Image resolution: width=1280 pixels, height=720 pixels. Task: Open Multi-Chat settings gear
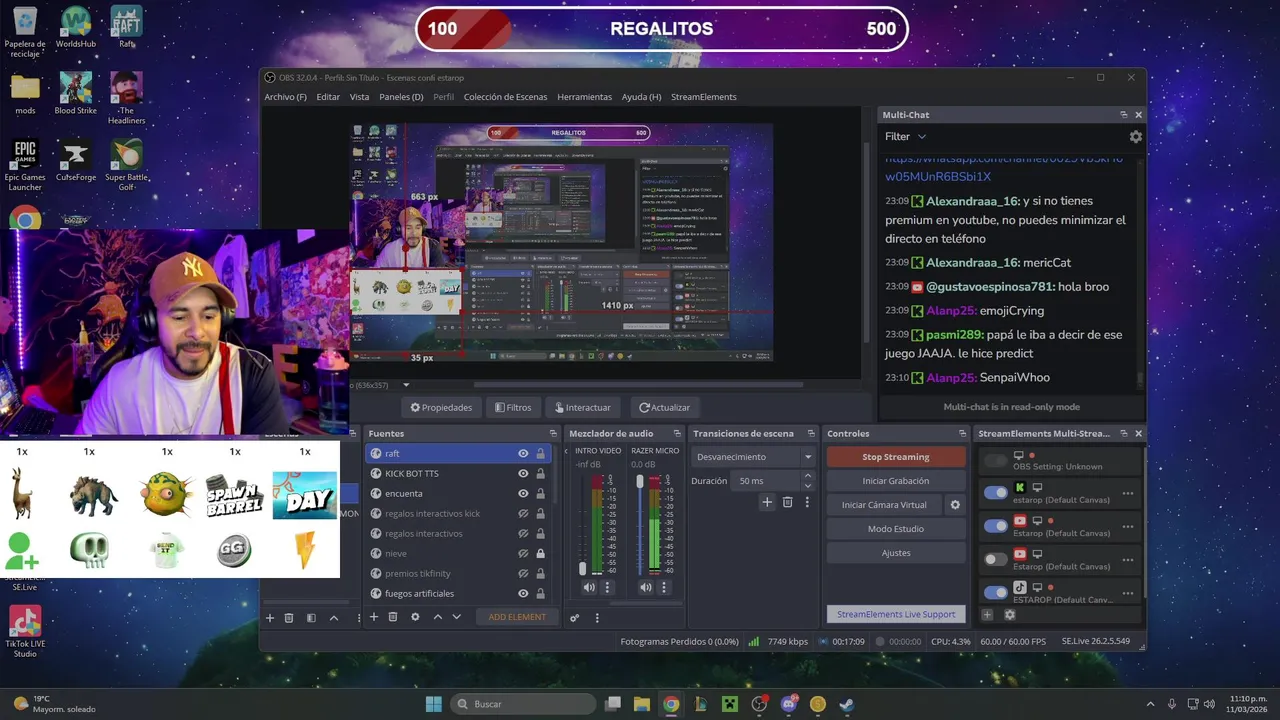pyautogui.click(x=1135, y=137)
